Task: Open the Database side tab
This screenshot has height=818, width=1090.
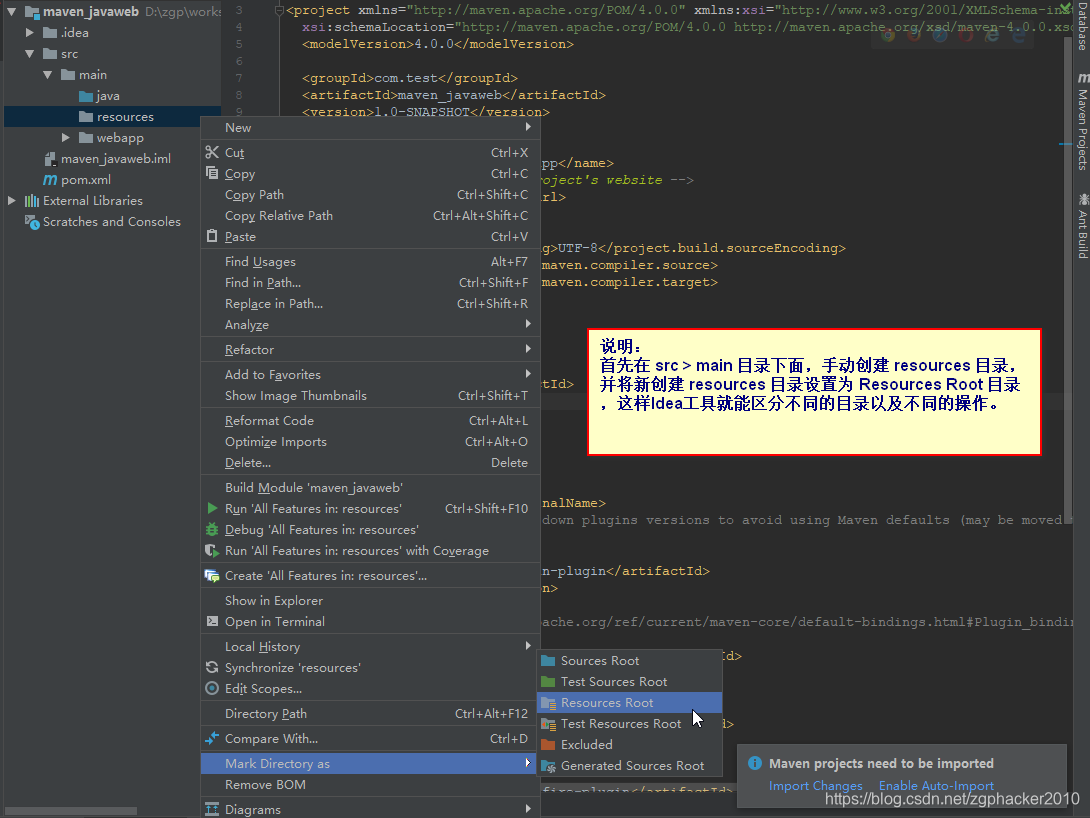Action: pos(1082,26)
